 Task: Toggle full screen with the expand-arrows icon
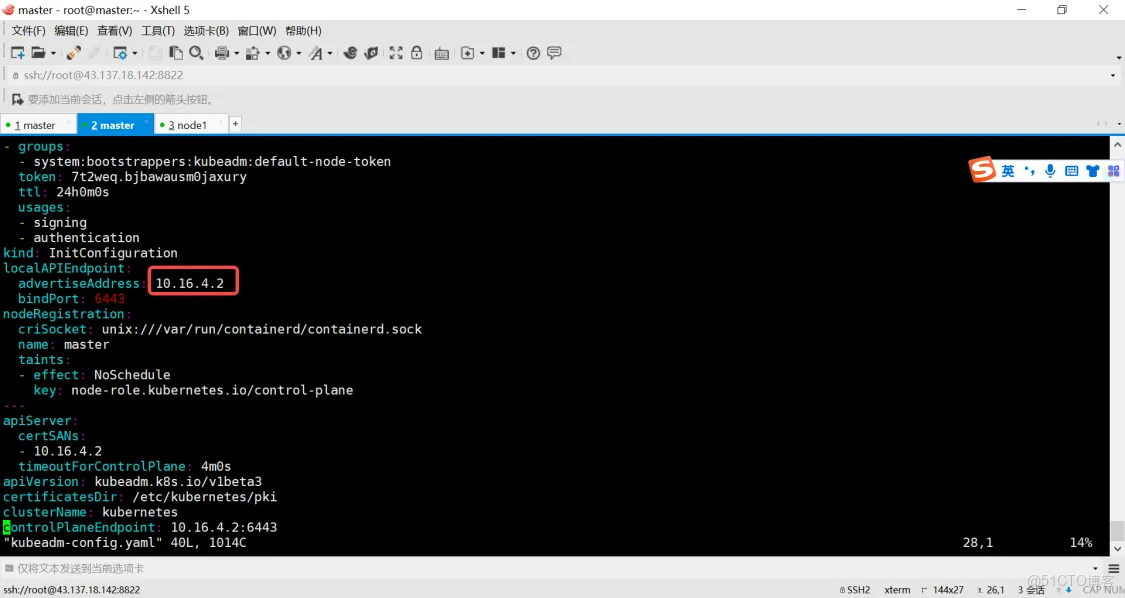tap(396, 53)
